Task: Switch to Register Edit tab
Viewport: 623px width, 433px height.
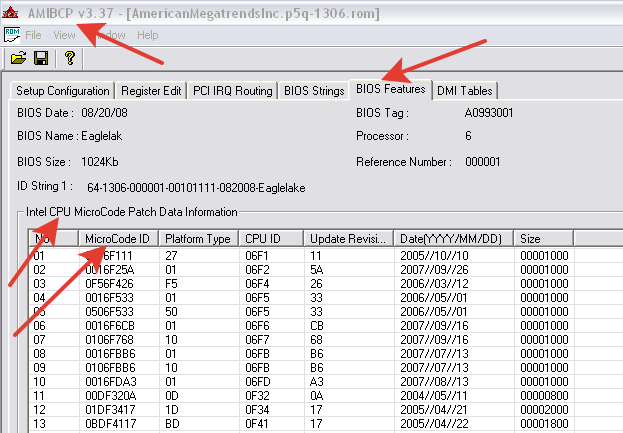Action: [x=151, y=91]
